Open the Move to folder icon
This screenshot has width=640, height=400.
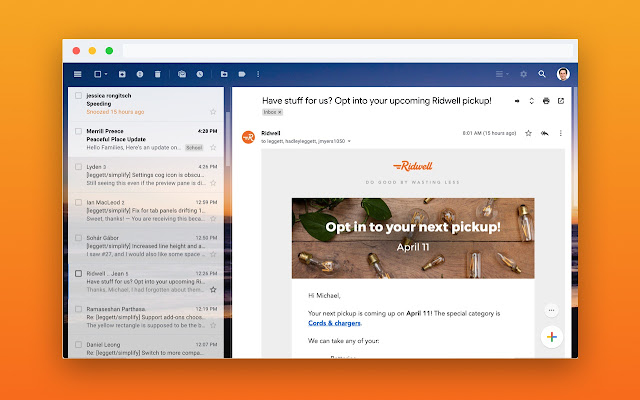[224, 74]
